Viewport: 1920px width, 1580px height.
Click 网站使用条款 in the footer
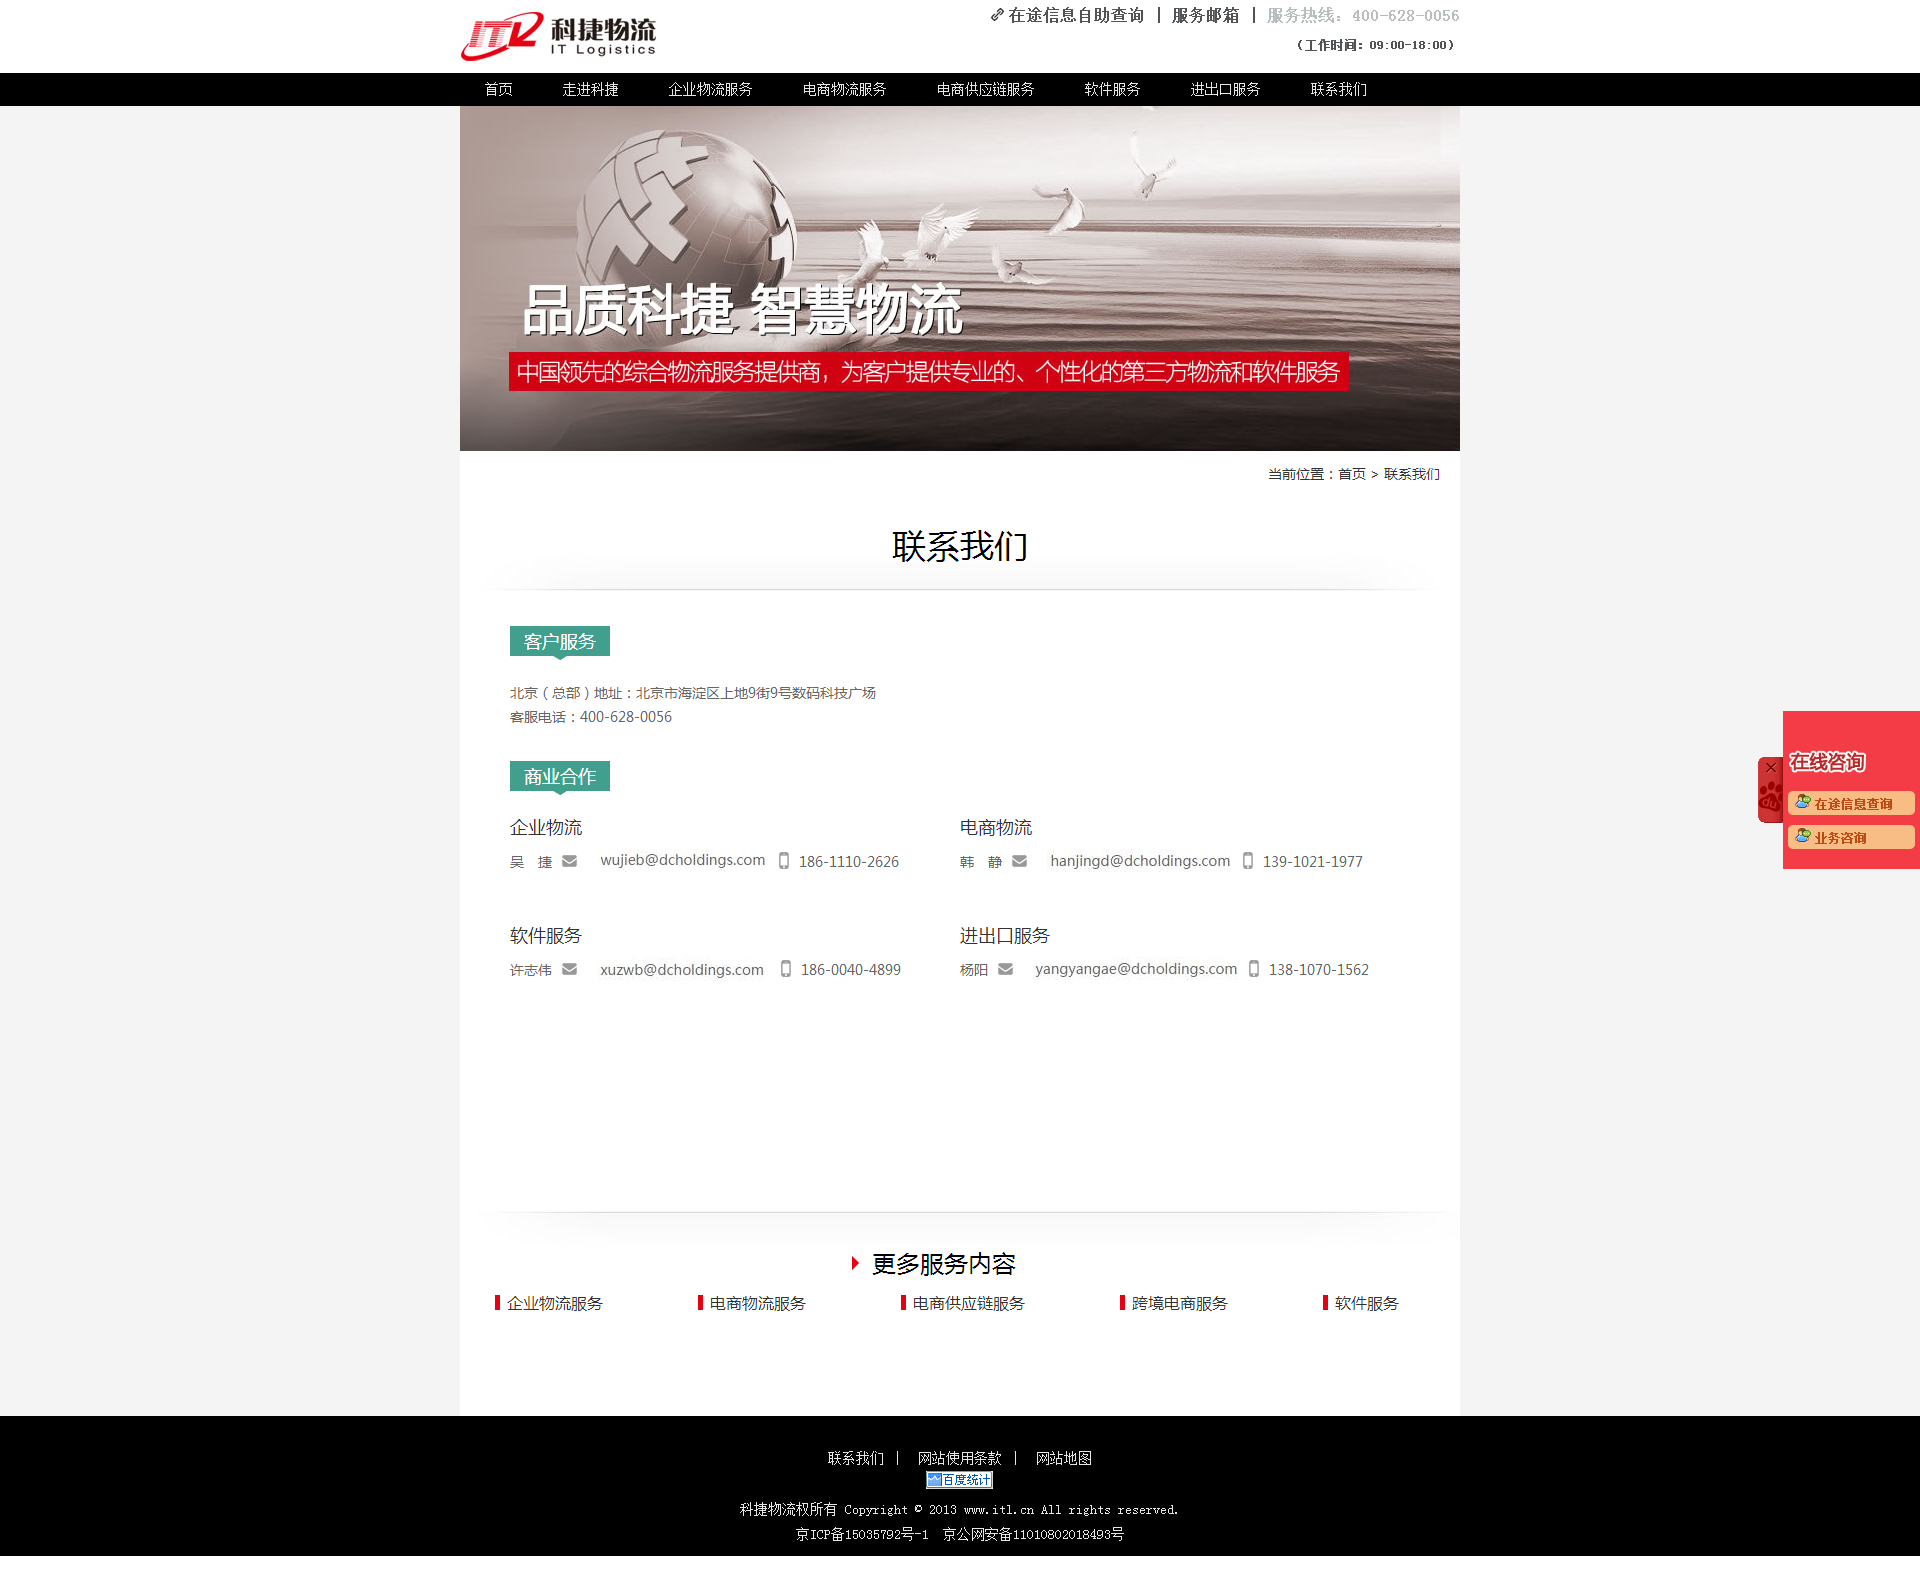pyautogui.click(x=959, y=1458)
